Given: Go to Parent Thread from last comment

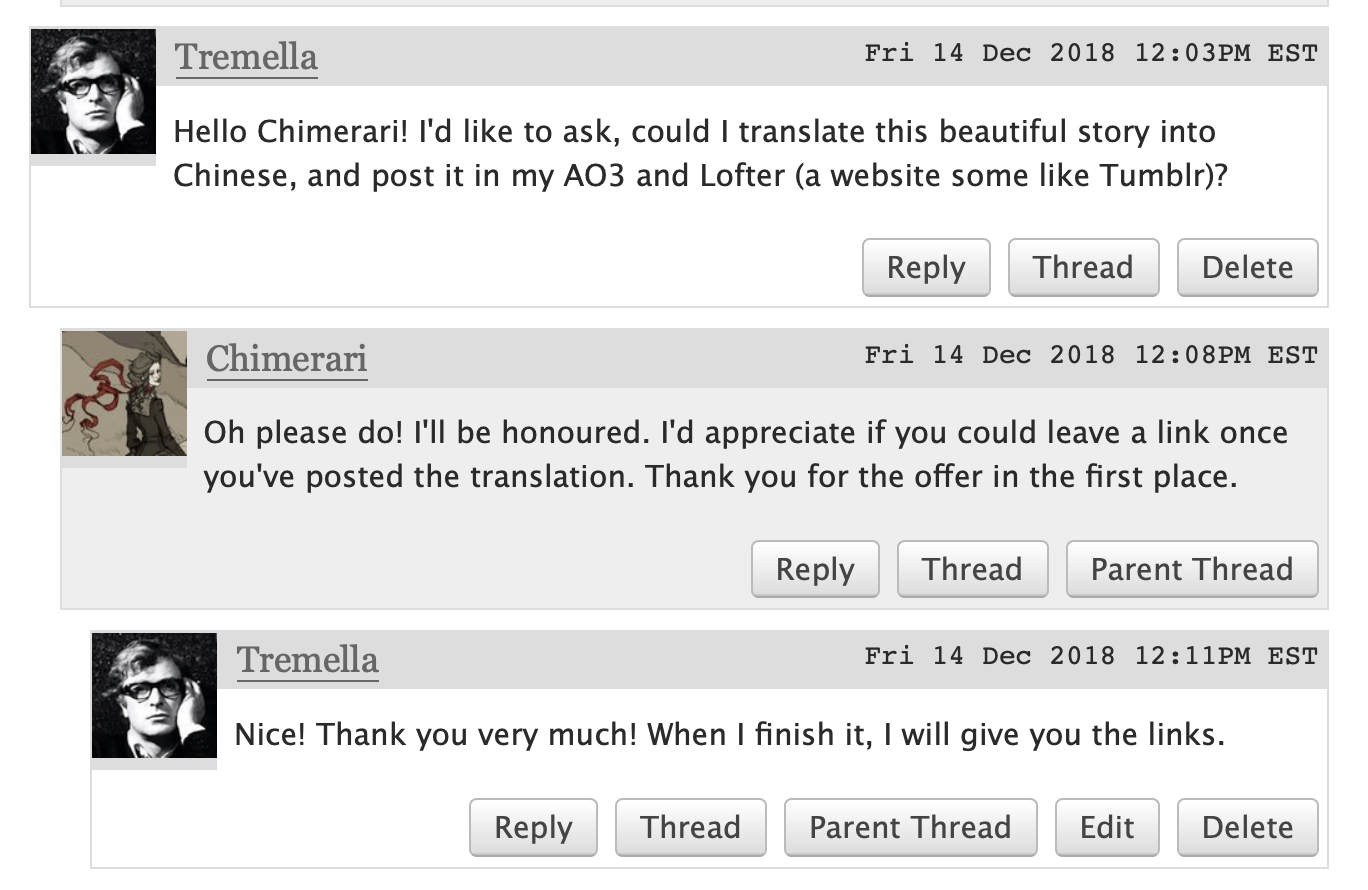Looking at the screenshot, I should (x=910, y=827).
